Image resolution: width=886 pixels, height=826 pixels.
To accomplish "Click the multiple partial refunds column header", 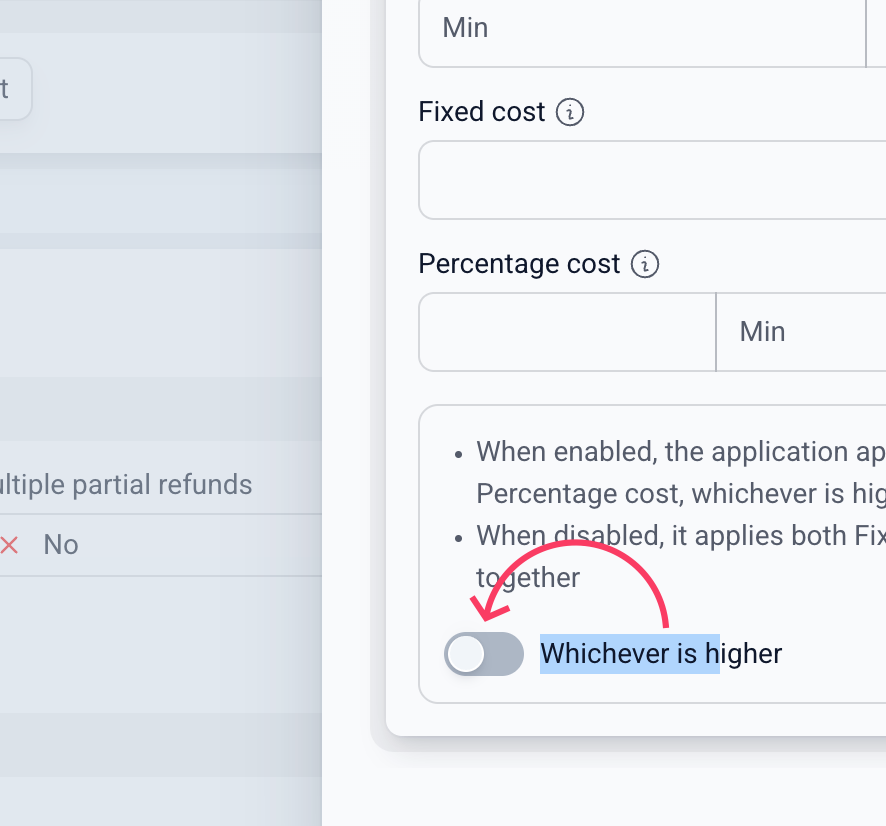I will [x=126, y=485].
